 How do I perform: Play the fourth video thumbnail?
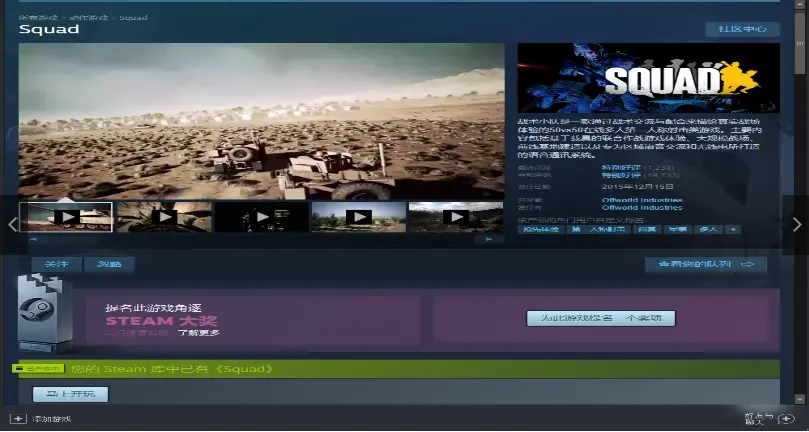tap(359, 217)
